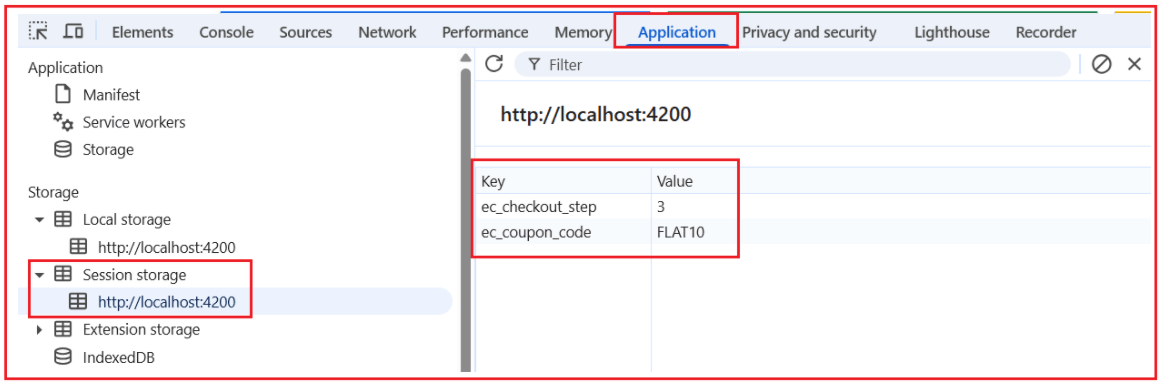Click the funnel filter icon

[534, 65]
